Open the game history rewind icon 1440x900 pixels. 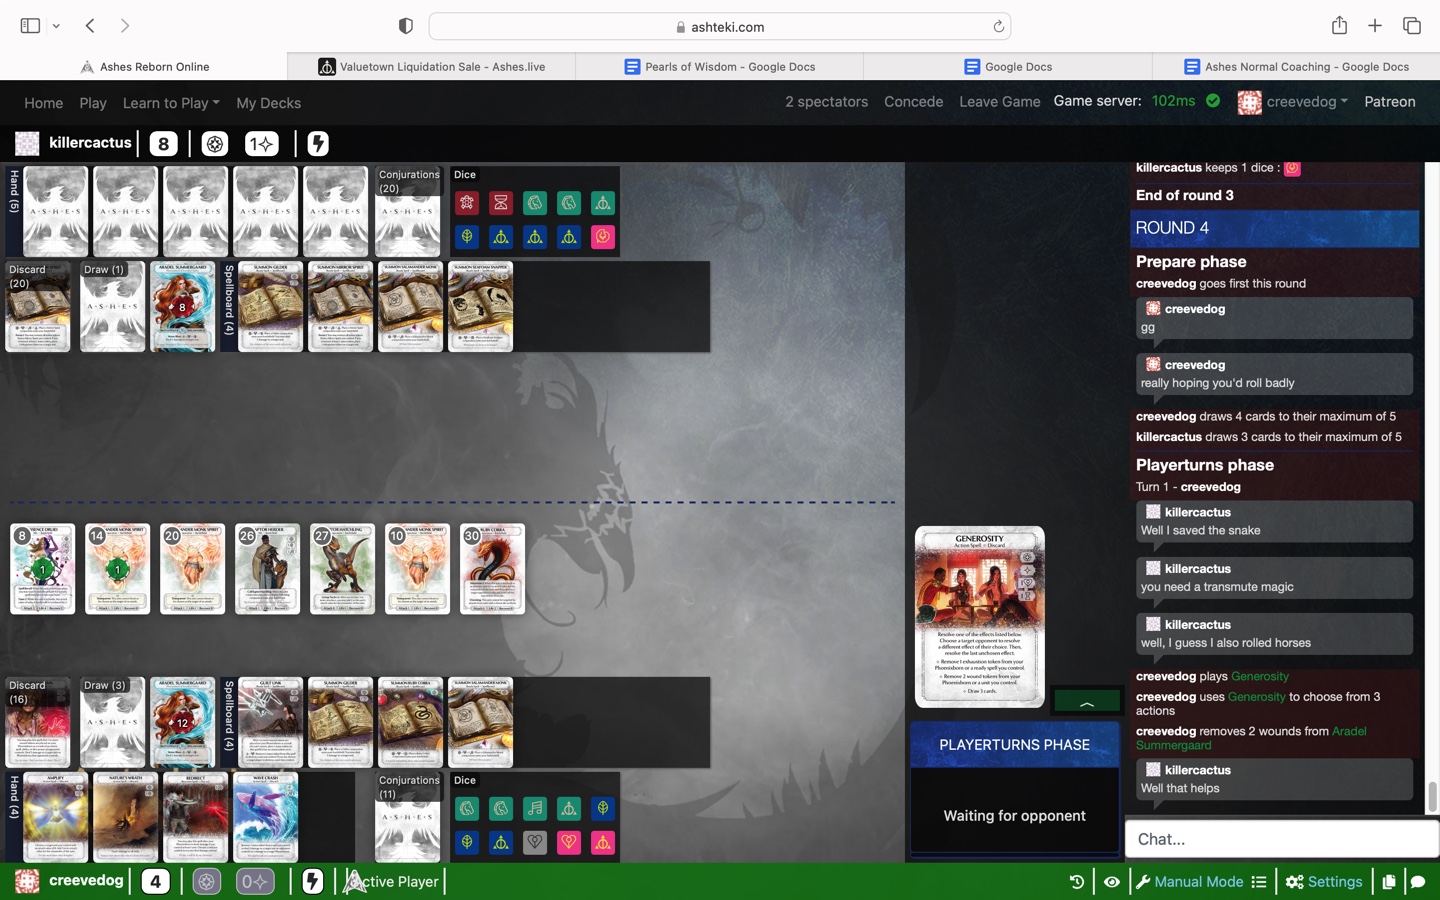pyautogui.click(x=1077, y=881)
